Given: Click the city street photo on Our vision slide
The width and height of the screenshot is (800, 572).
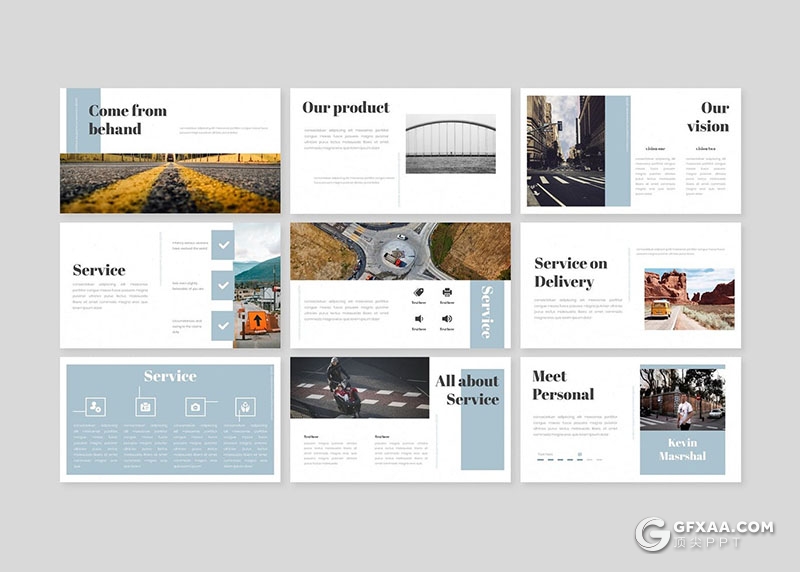Looking at the screenshot, I should pyautogui.click(x=566, y=151).
